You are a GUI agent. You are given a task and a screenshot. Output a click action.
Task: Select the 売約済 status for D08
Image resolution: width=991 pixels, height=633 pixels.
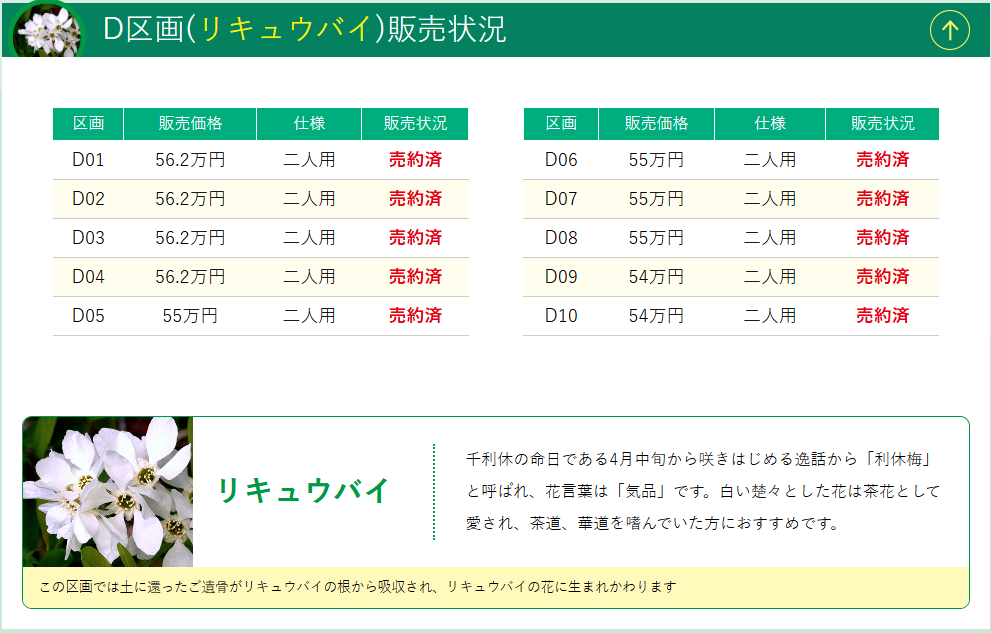(882, 238)
